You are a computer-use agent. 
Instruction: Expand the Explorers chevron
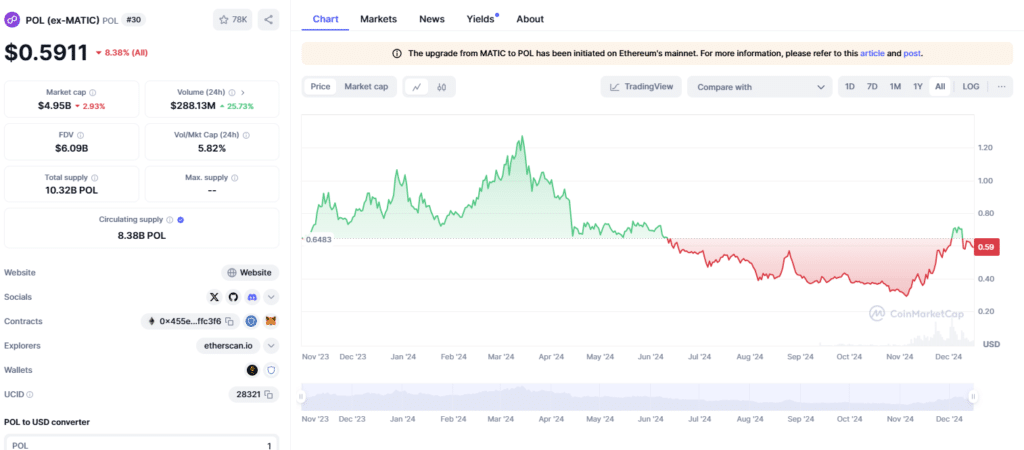point(272,346)
